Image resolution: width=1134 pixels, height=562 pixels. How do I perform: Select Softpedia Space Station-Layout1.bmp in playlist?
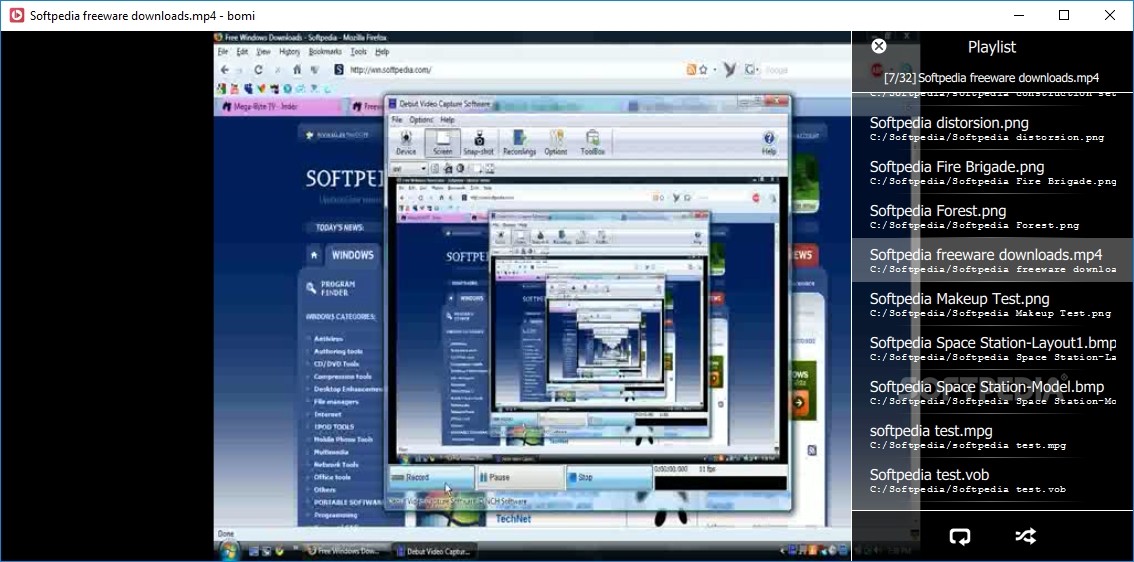[x=992, y=349]
